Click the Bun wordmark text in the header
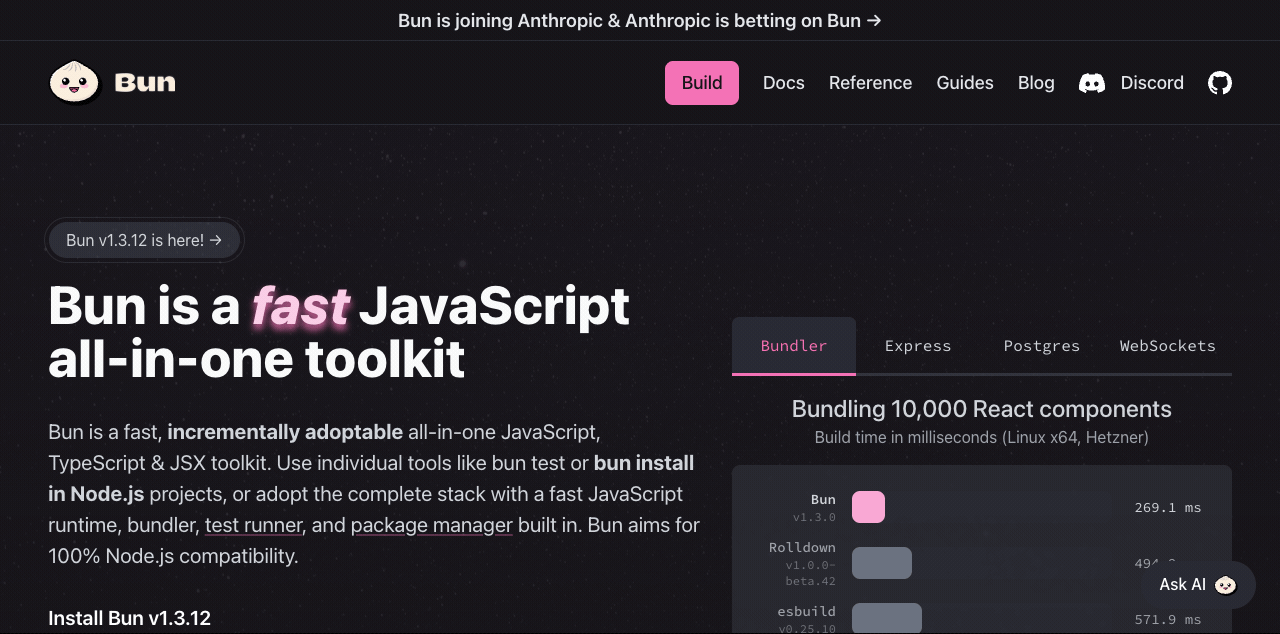The height and width of the screenshot is (634, 1280). pos(145,83)
